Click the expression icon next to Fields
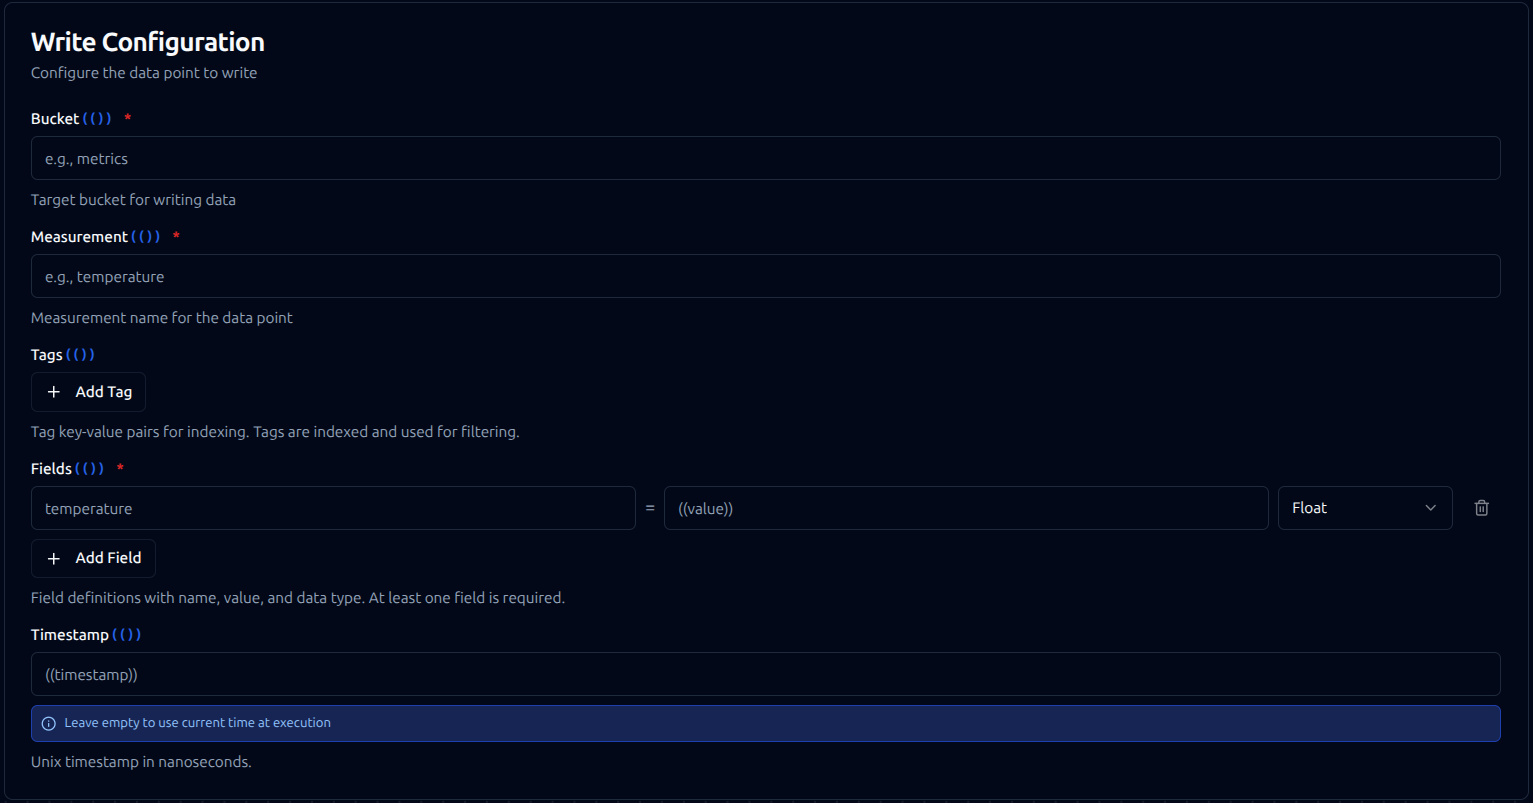The width and height of the screenshot is (1533, 803). click(90, 469)
